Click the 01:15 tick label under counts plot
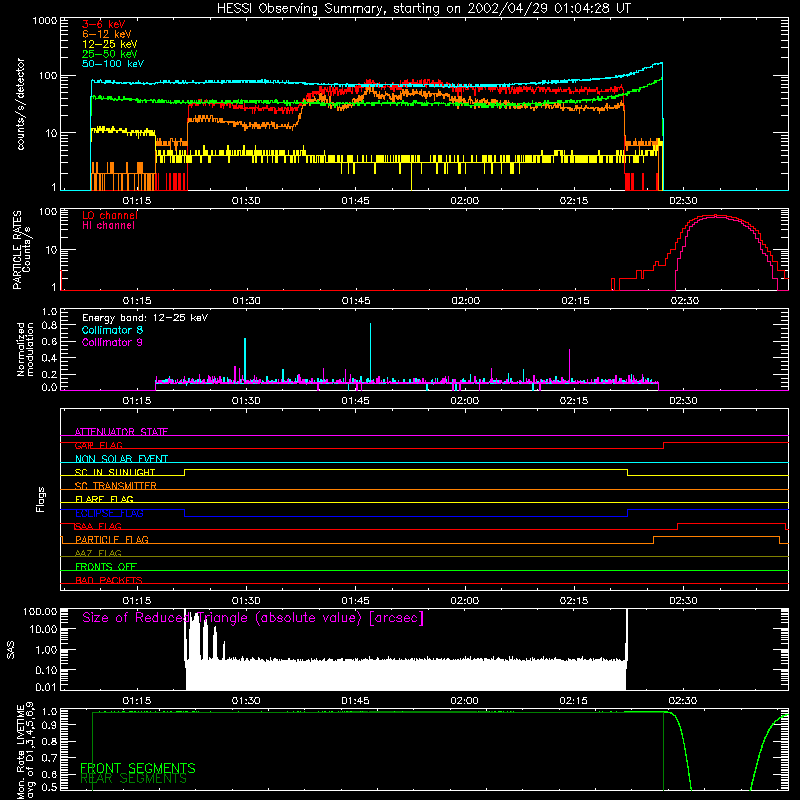The height and width of the screenshot is (800, 800). pyautogui.click(x=137, y=201)
